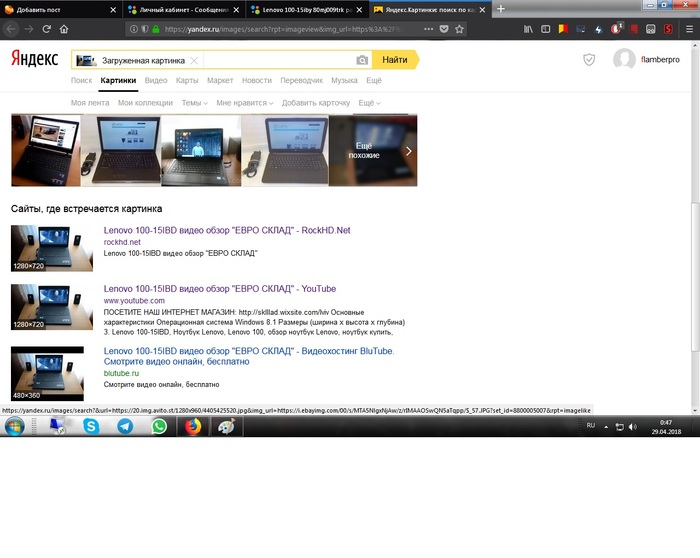Open the 'Видео' service tab
Screen dimensions: 700x558
(156, 80)
